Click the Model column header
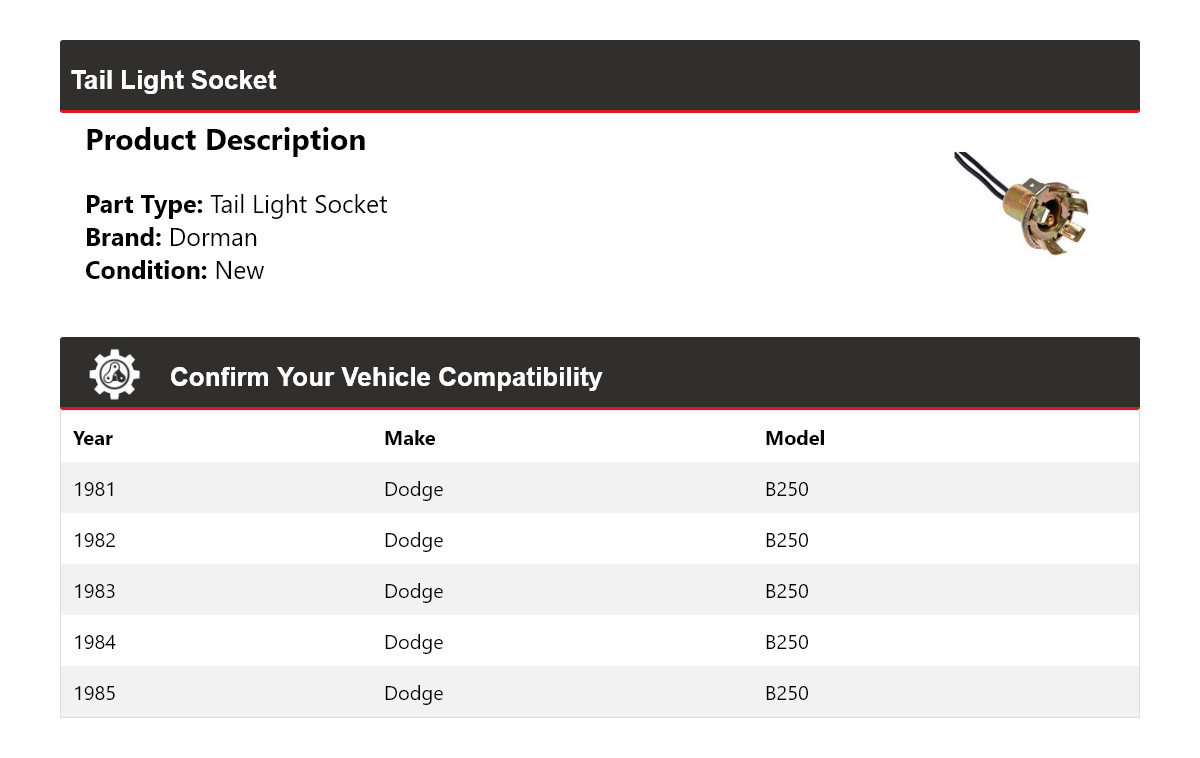The width and height of the screenshot is (1200, 758). pos(795,438)
